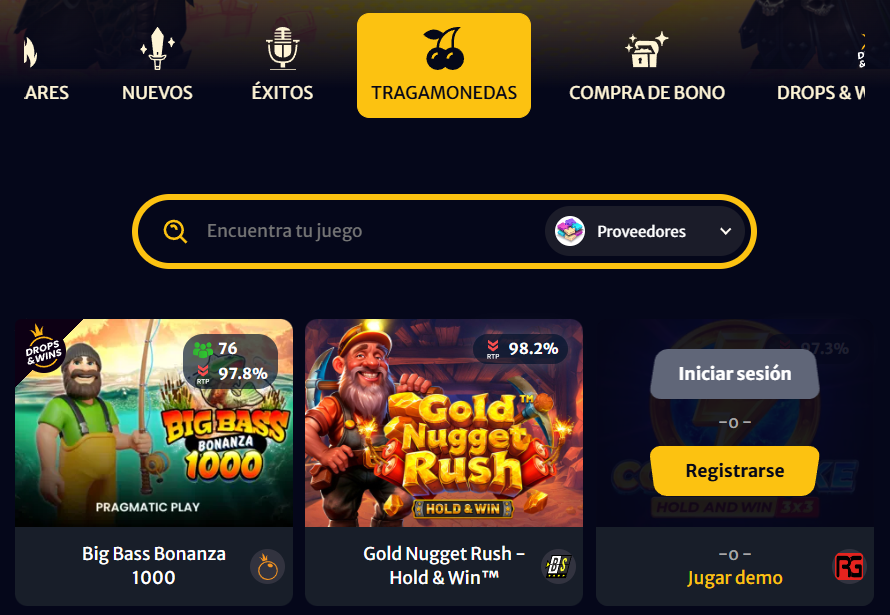The image size is (890, 615).
Task: Switch to the Drops & Wins tab
Action: tap(821, 67)
